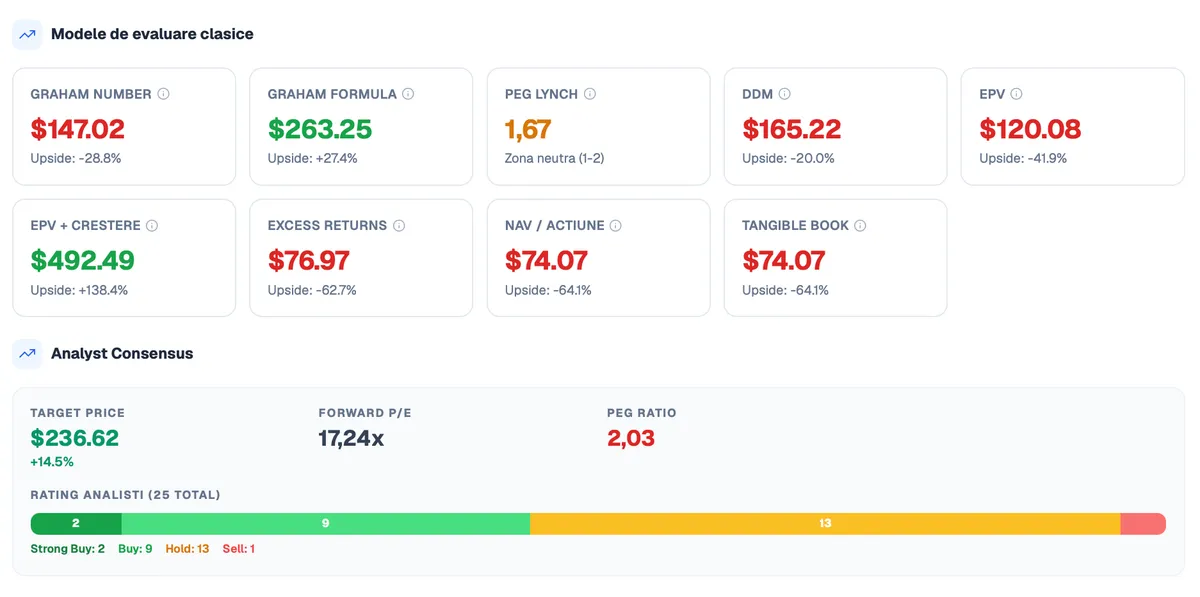Click the yellow Hold segment showing 13
The height and width of the screenshot is (597, 1200).
click(x=825, y=523)
